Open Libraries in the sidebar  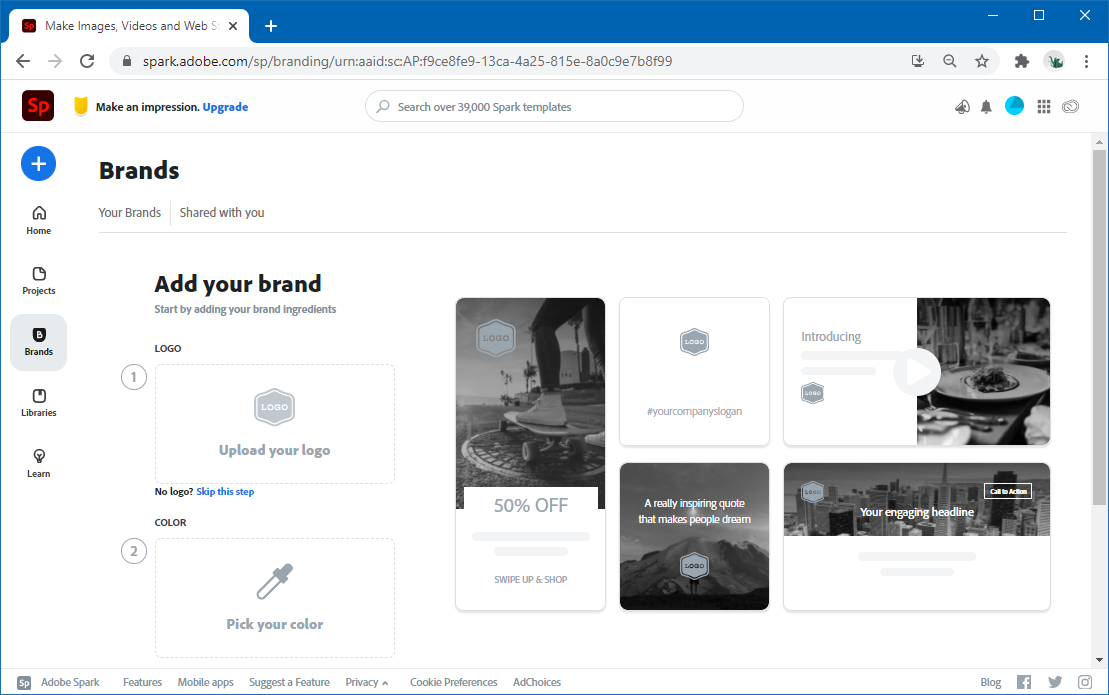39,403
